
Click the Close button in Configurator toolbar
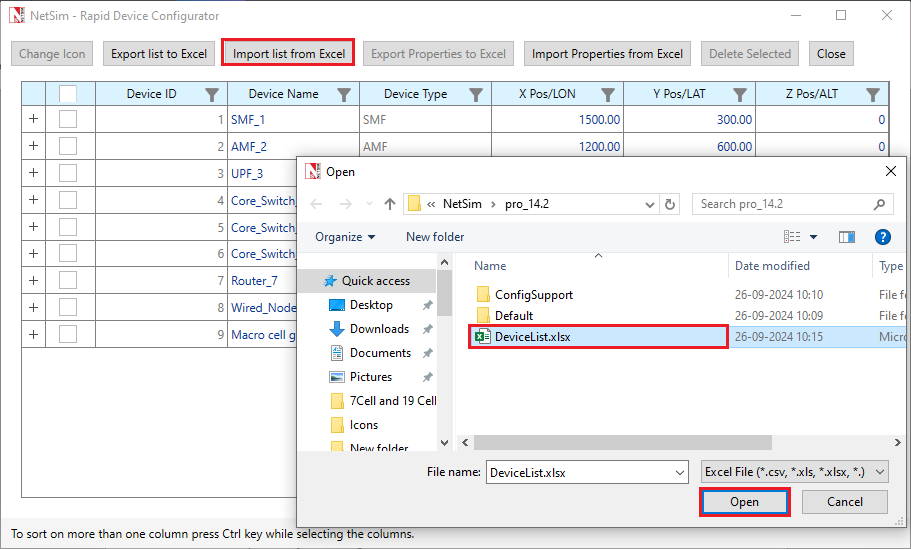(831, 54)
